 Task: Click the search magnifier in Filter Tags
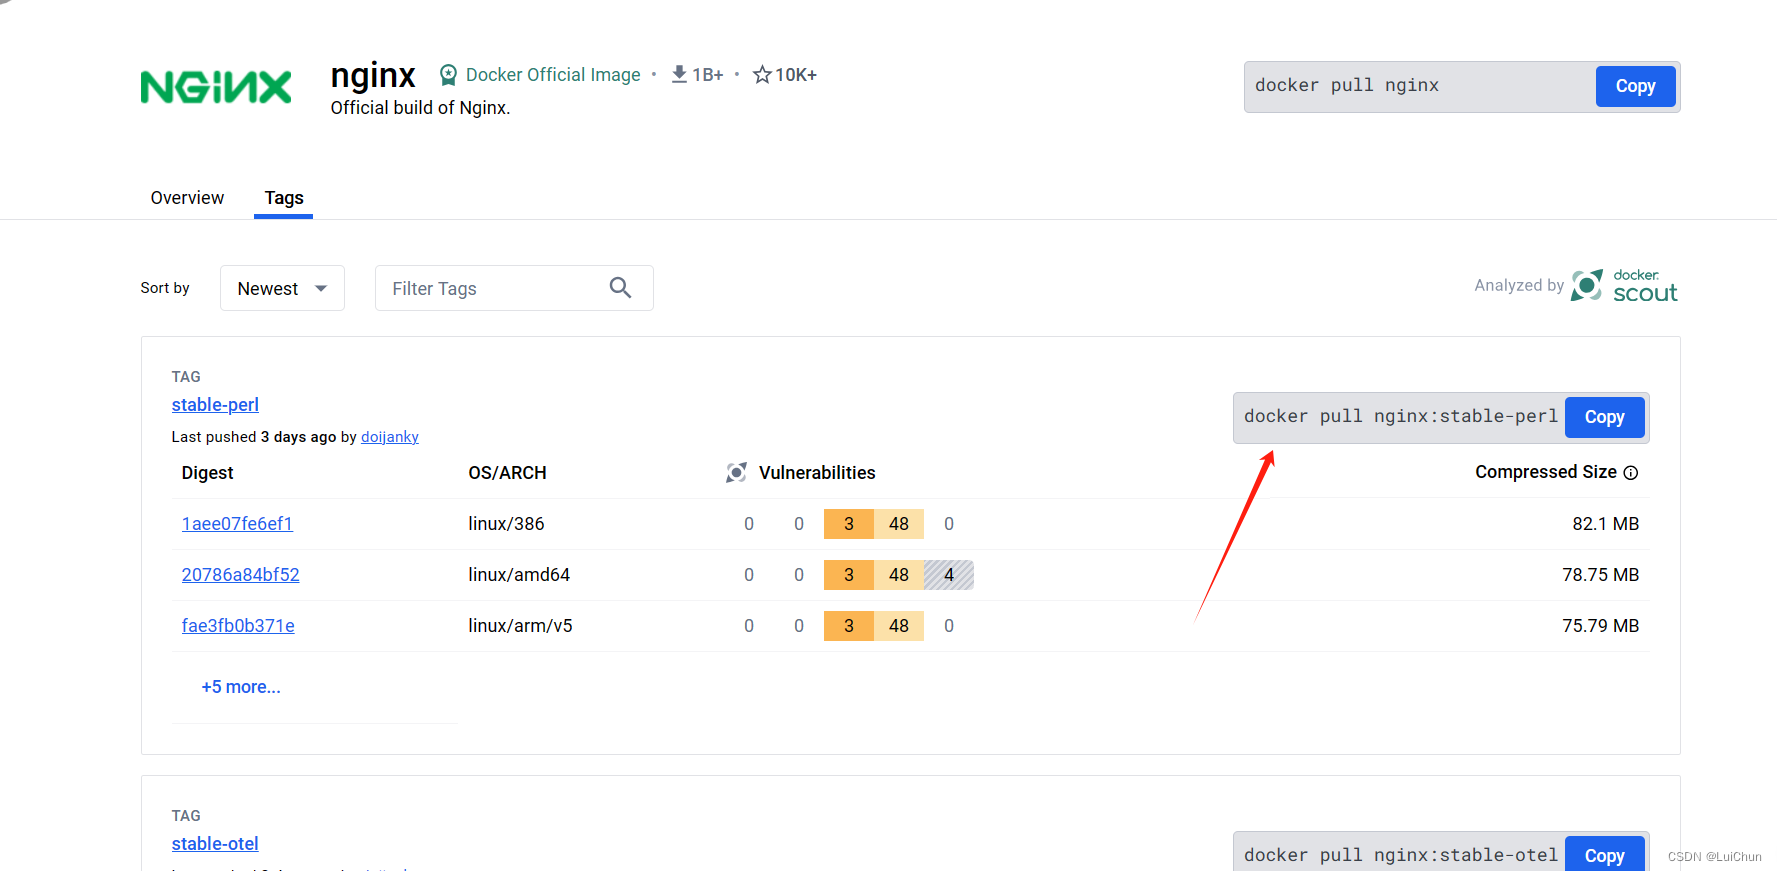click(620, 288)
